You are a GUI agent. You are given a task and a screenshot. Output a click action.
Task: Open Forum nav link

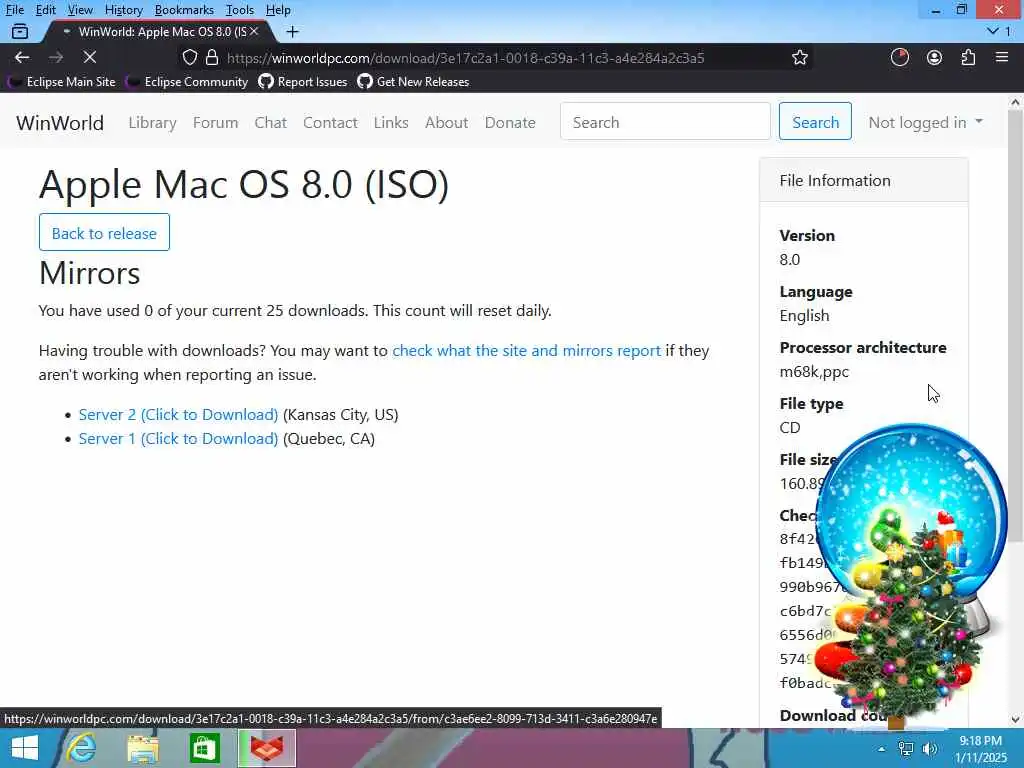pos(216,123)
